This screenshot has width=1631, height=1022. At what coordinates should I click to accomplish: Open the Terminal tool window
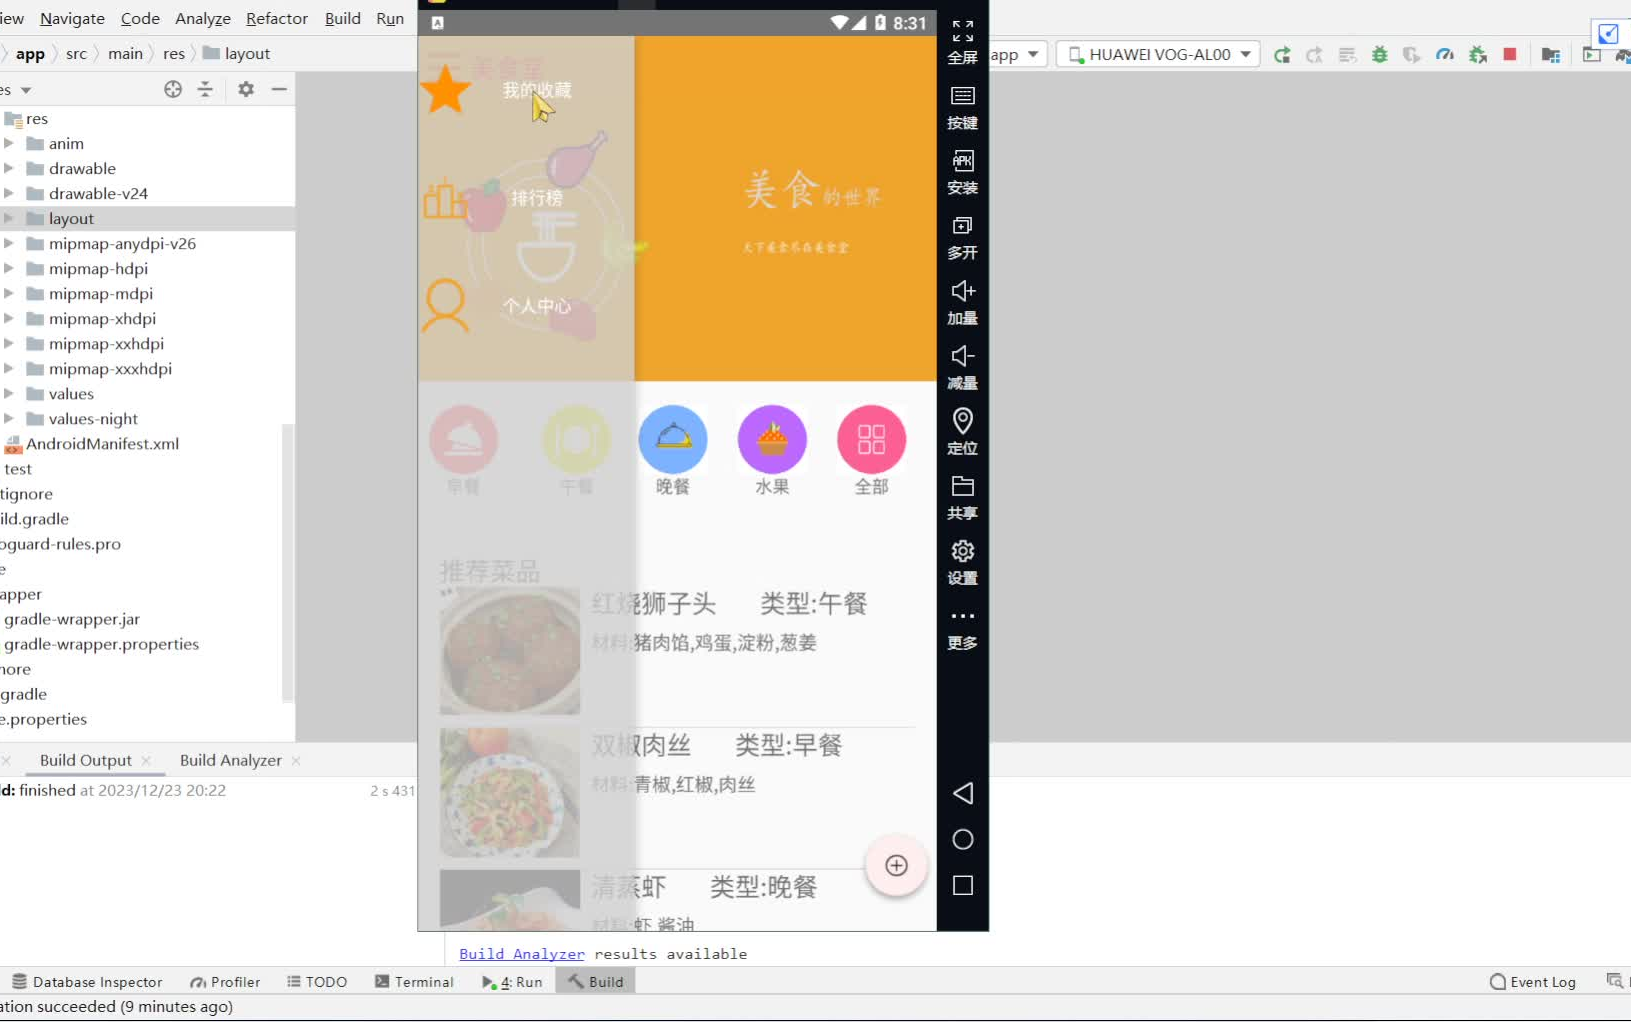(x=414, y=982)
